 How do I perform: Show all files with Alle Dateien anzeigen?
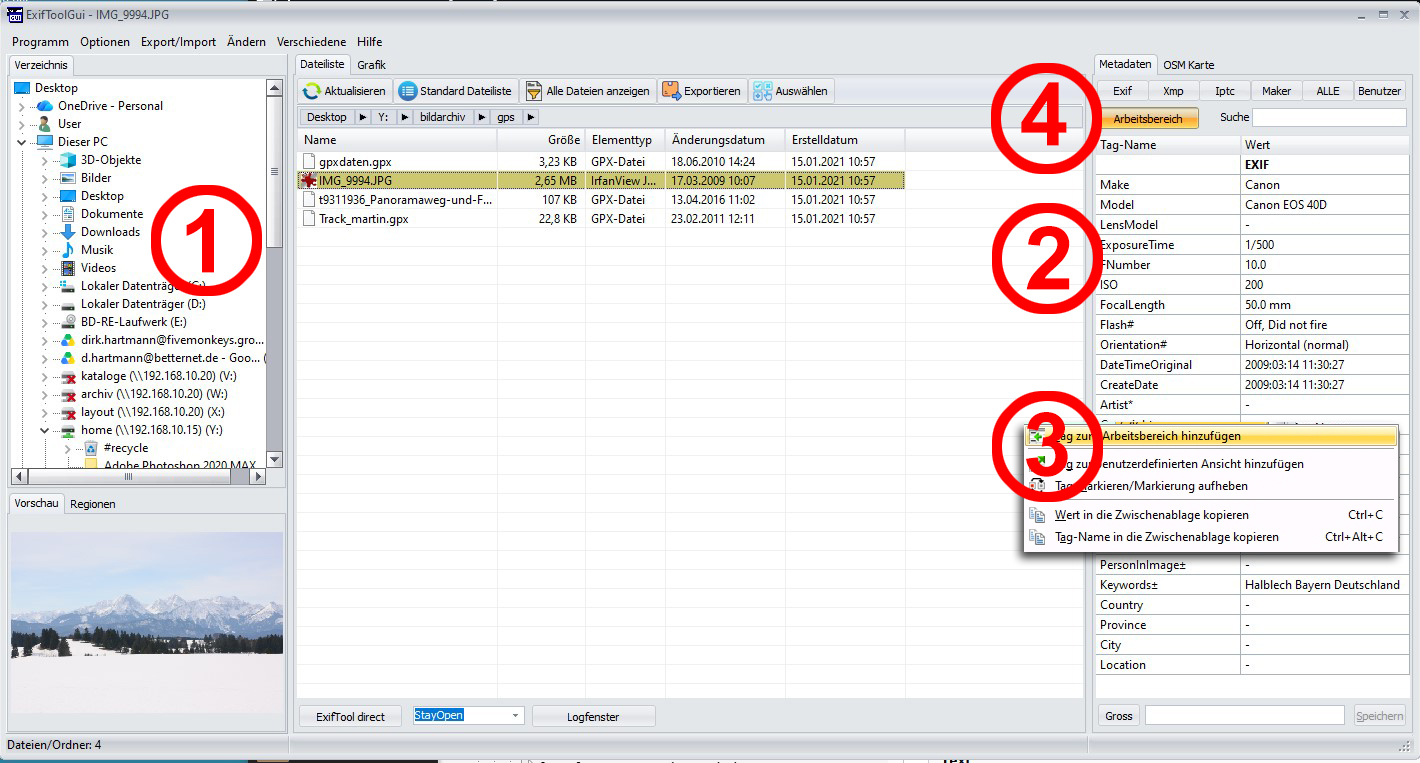[588, 91]
